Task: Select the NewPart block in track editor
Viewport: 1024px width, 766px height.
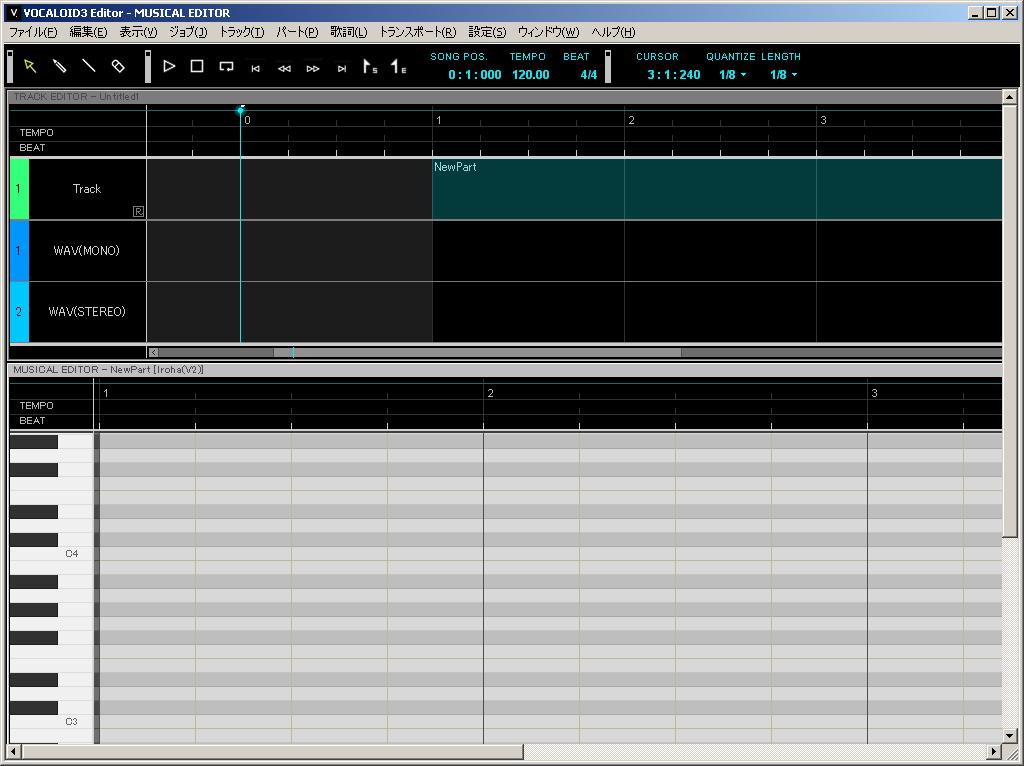Action: click(x=717, y=189)
